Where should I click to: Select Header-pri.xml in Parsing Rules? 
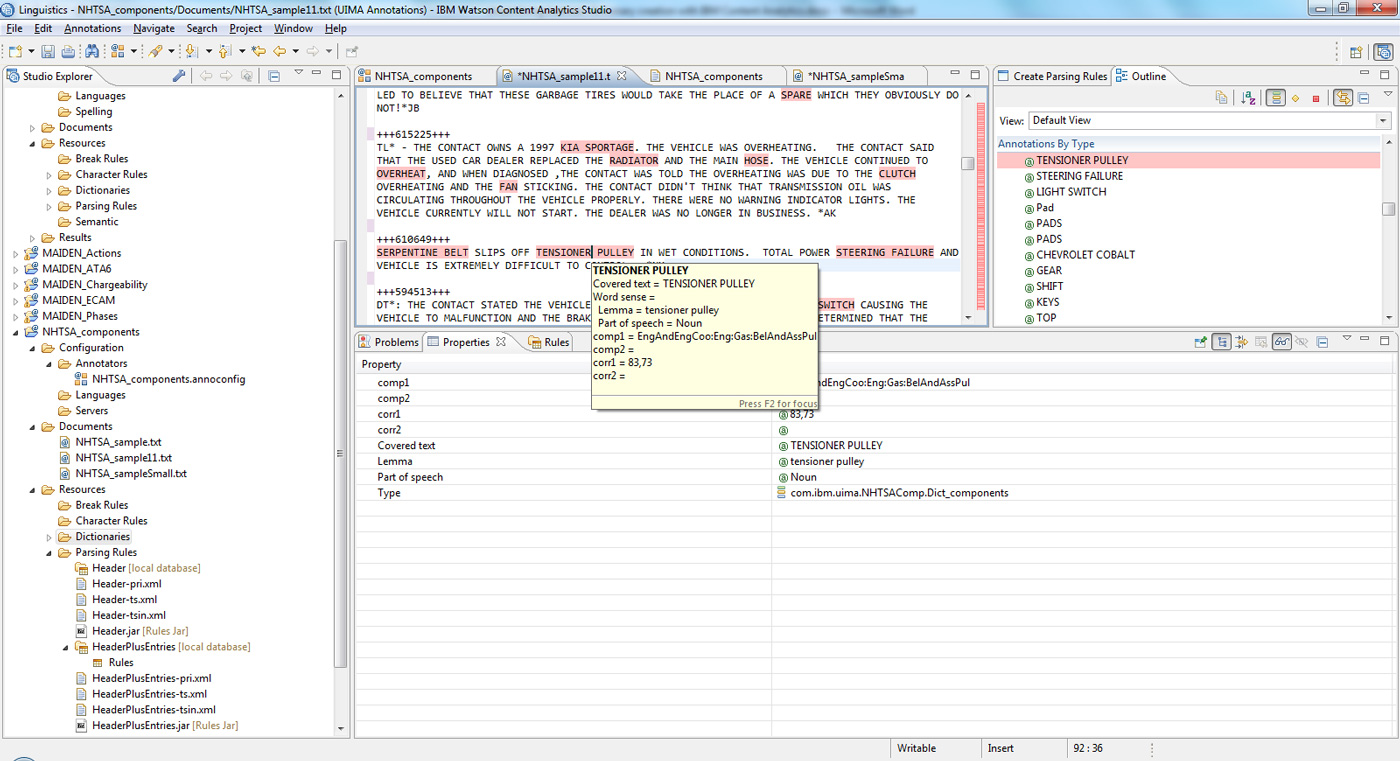126,584
